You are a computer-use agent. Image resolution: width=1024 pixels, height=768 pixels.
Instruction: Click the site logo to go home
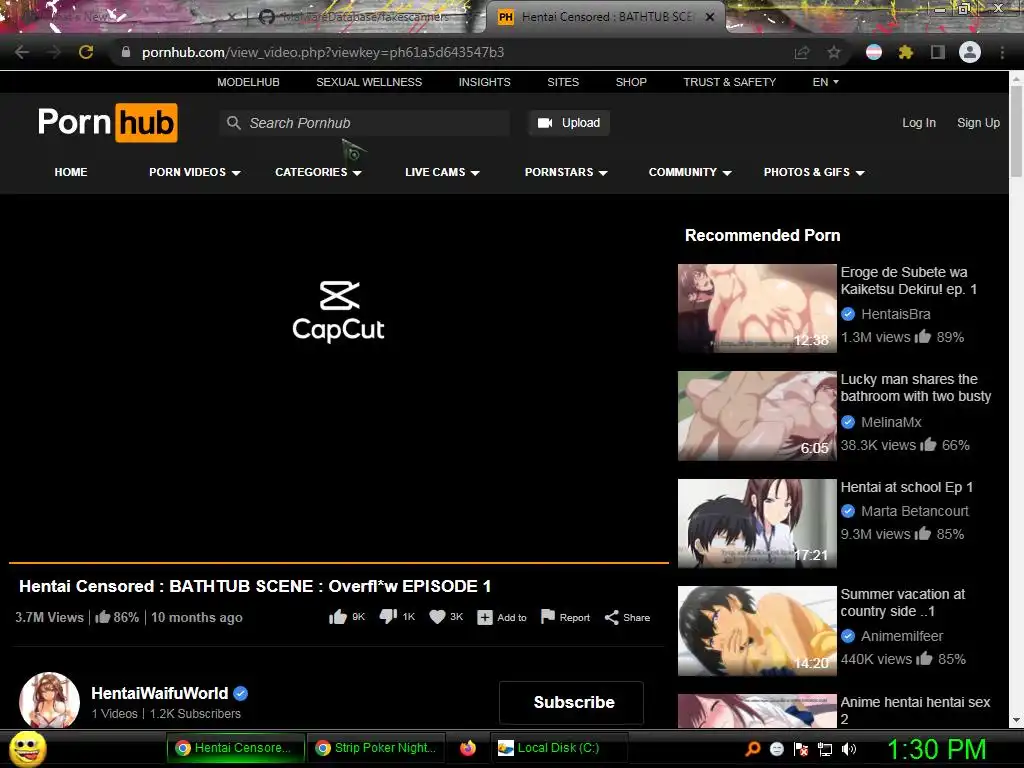pyautogui.click(x=108, y=123)
